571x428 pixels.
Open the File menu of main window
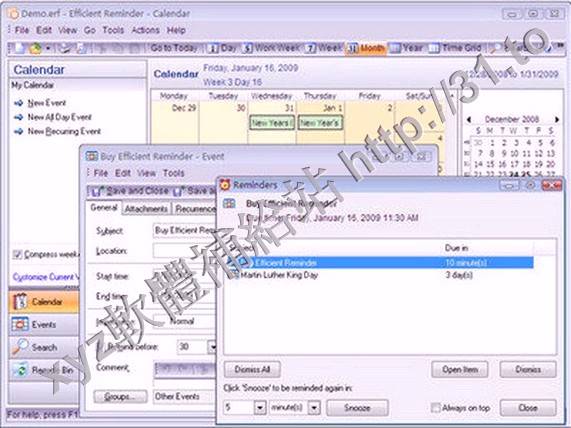point(22,30)
